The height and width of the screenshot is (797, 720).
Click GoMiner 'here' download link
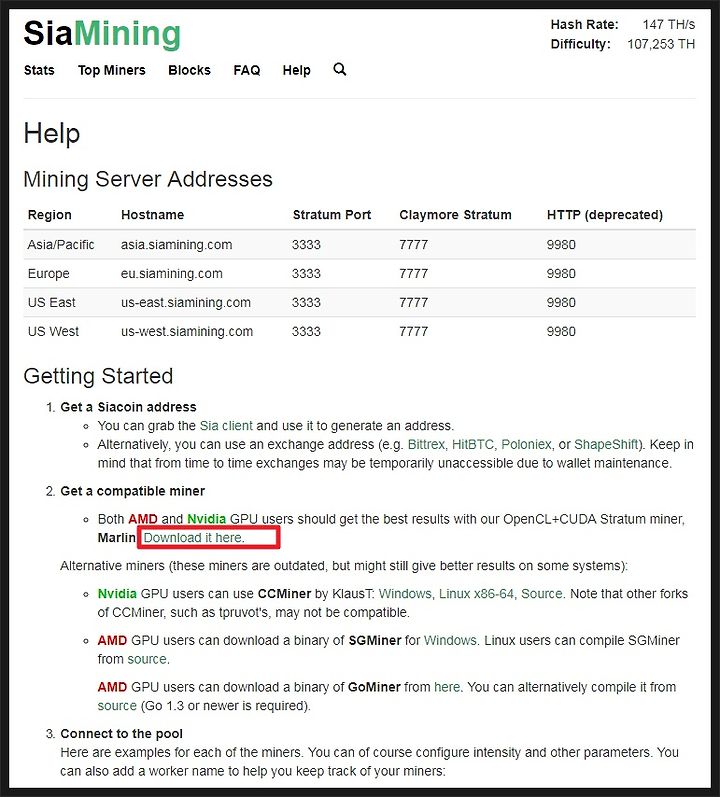(x=447, y=687)
